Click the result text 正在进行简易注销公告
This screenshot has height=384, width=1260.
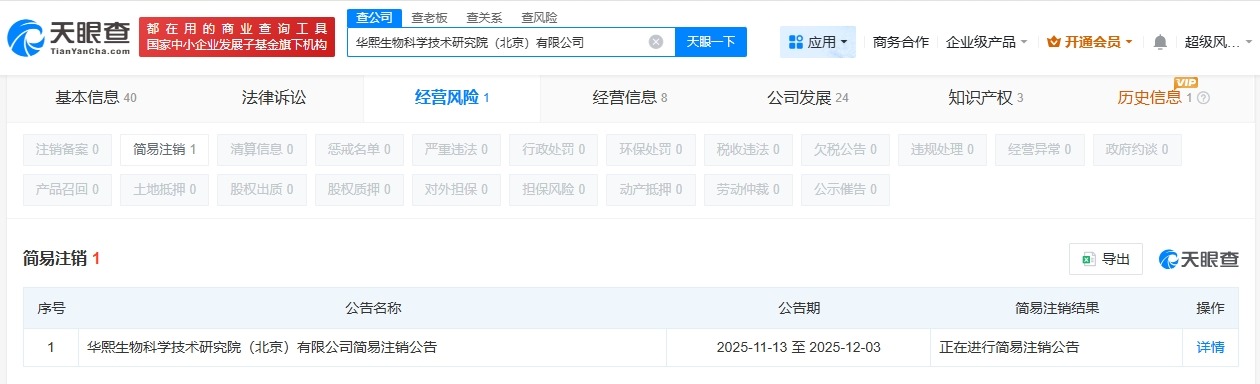[1009, 348]
